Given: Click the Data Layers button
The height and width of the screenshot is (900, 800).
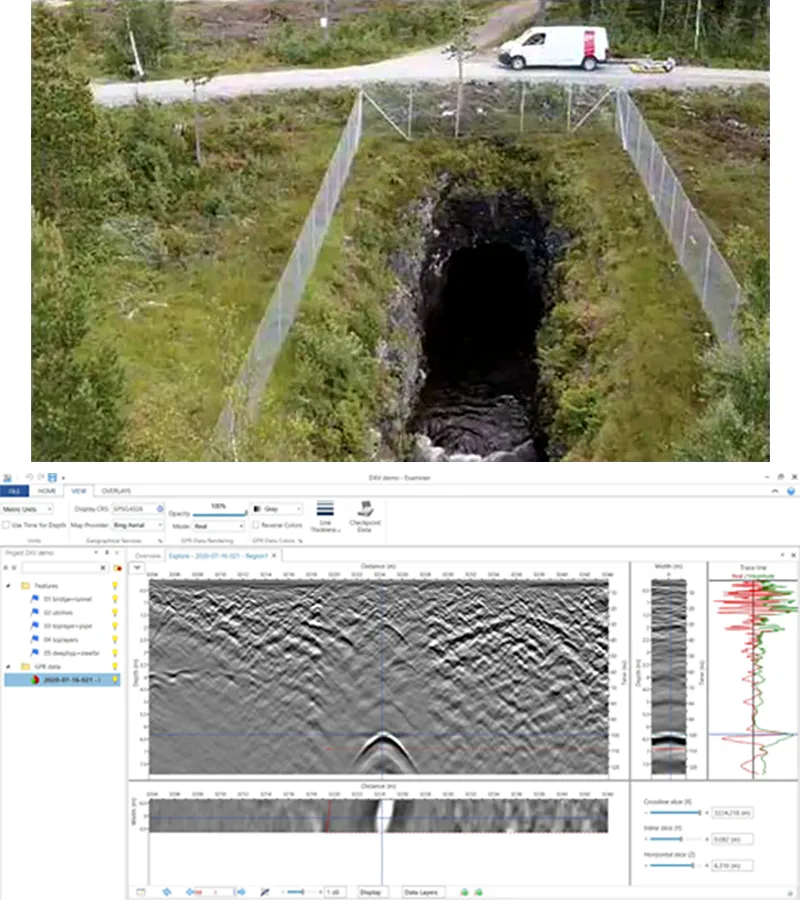Looking at the screenshot, I should tap(423, 891).
